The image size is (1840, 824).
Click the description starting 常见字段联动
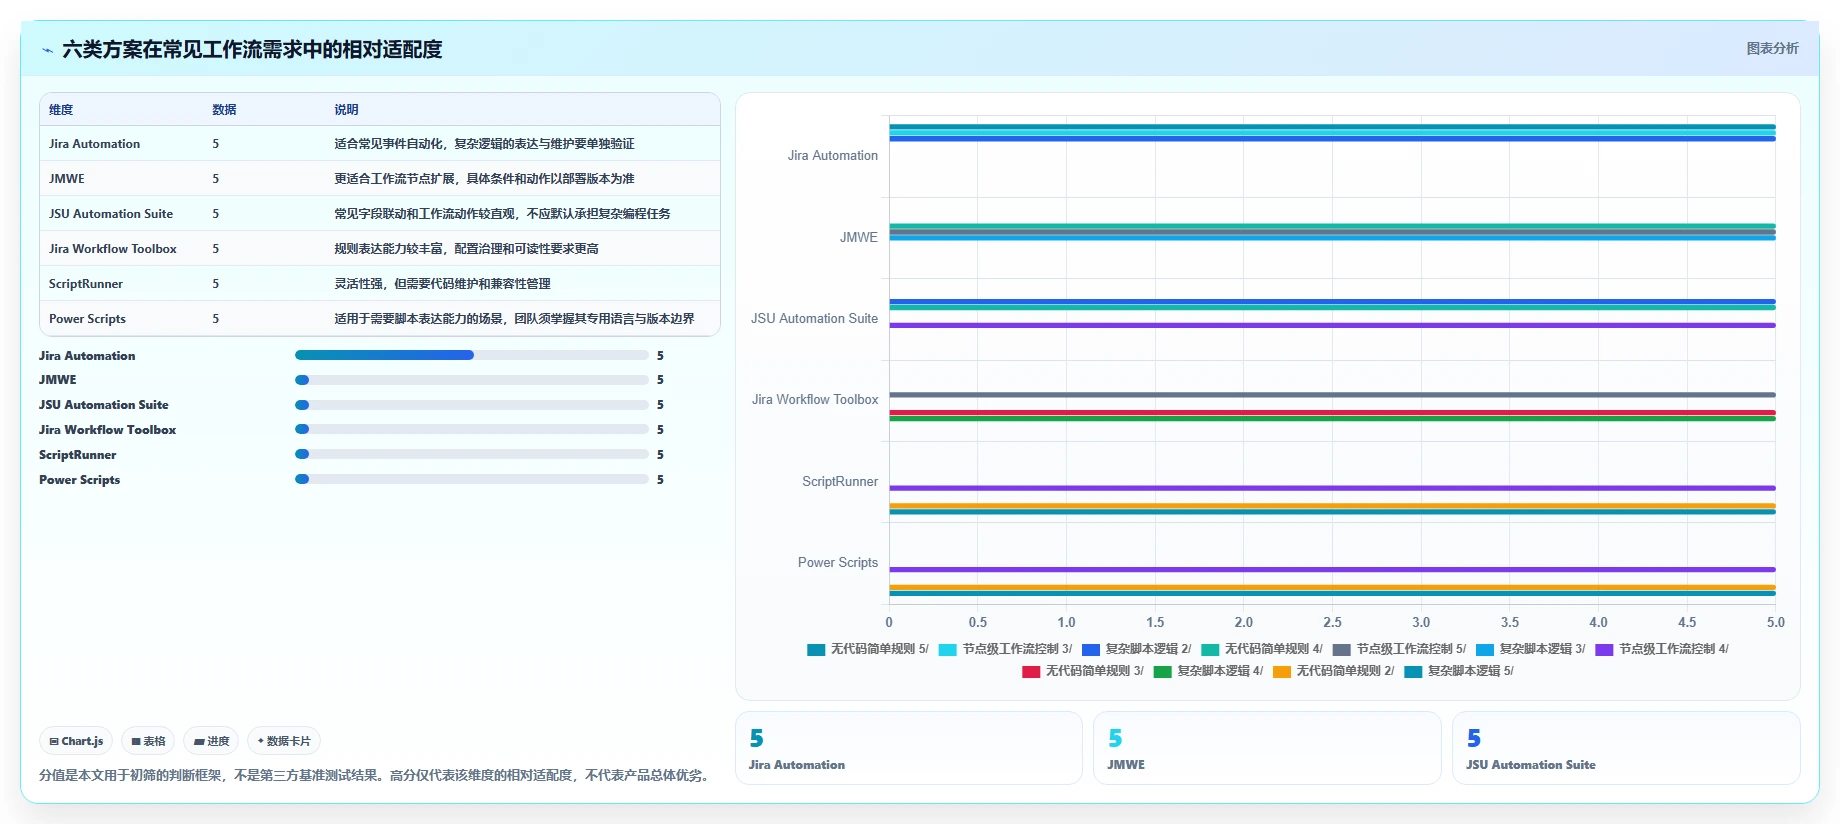click(502, 214)
